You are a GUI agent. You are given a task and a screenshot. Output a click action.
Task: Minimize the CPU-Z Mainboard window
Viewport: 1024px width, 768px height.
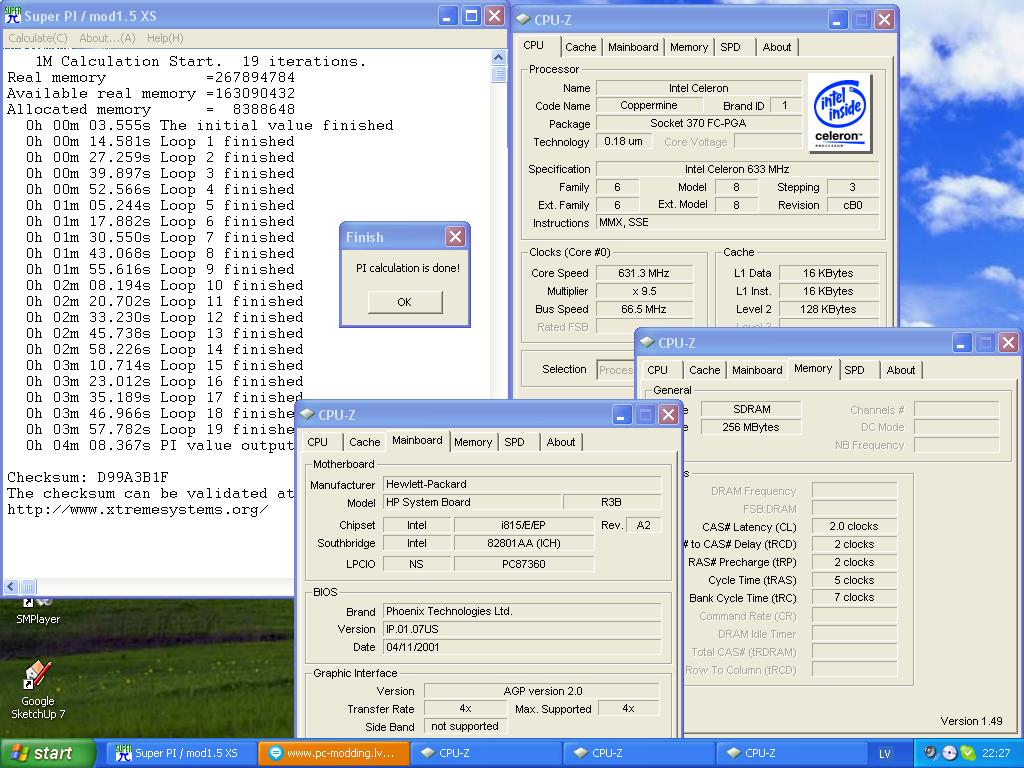[x=621, y=415]
